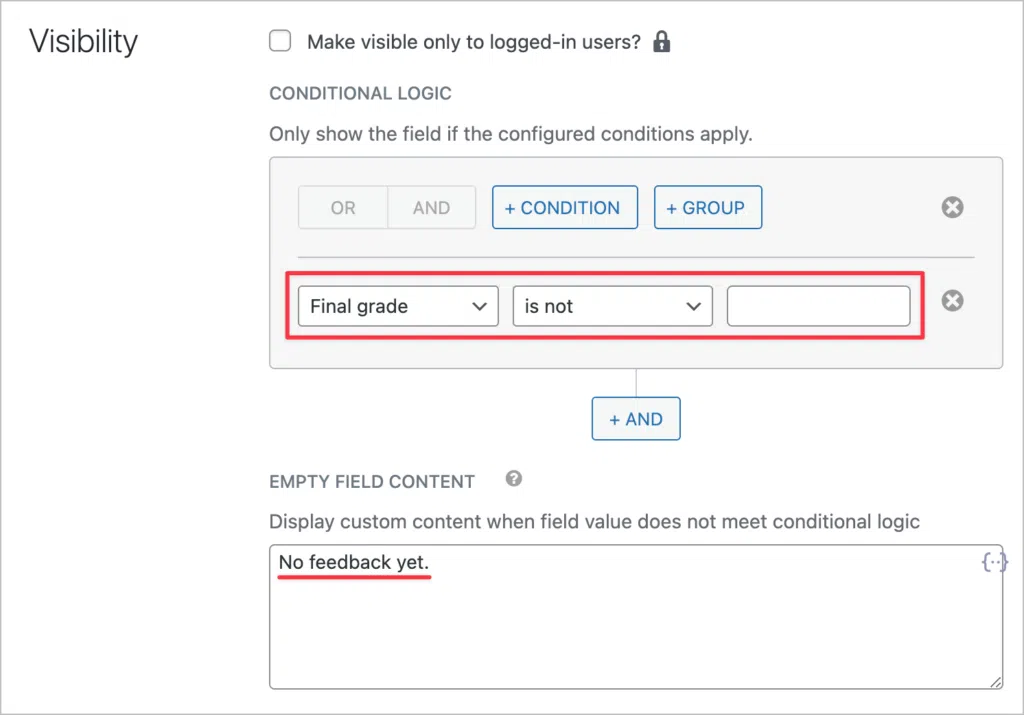This screenshot has width=1024, height=715.
Task: Click the text area resize handle
Action: [995, 681]
